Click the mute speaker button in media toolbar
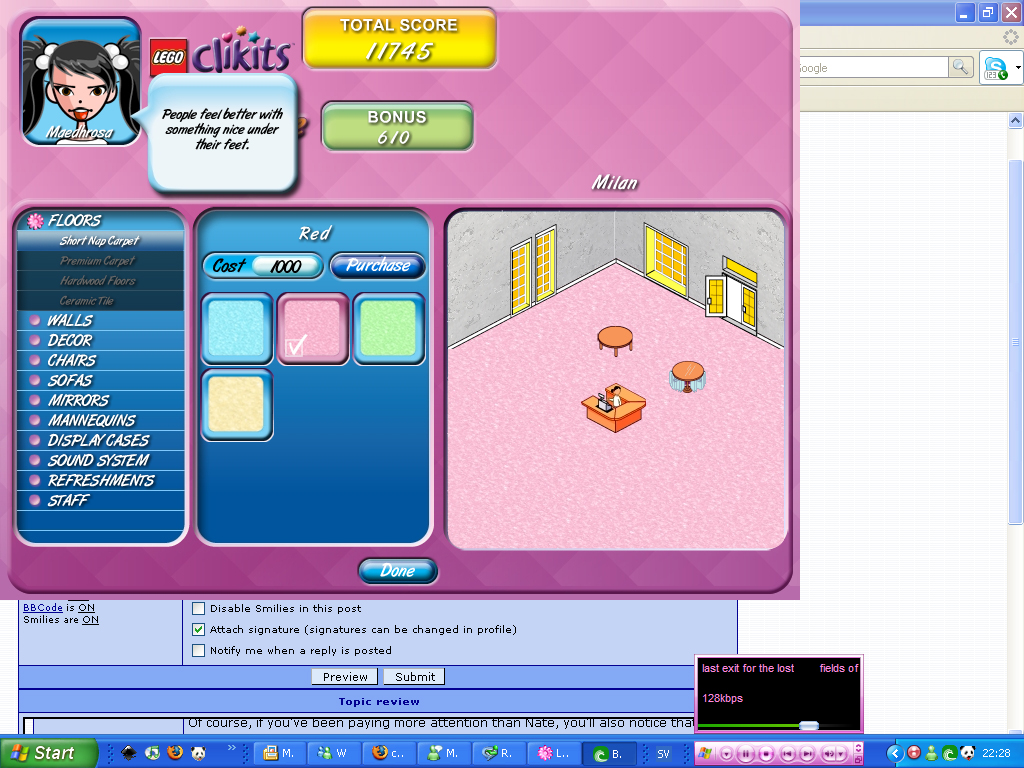The height and width of the screenshot is (768, 1024). click(x=829, y=754)
